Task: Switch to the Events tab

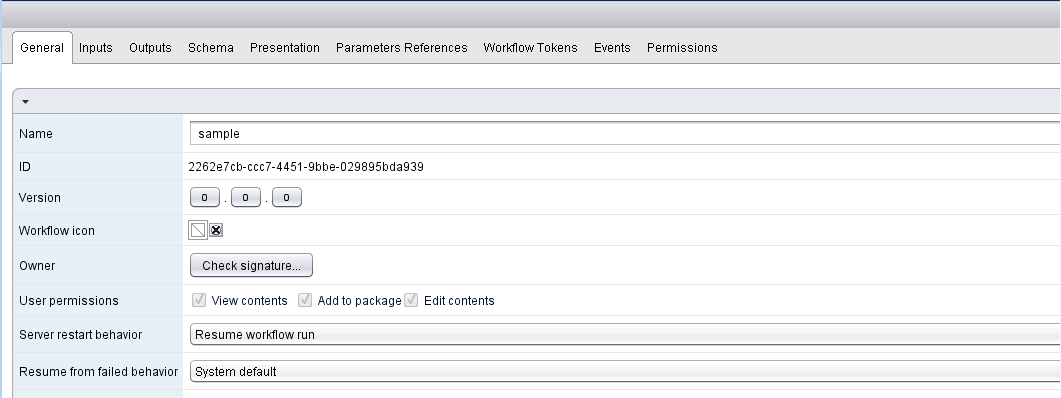Action: [612, 48]
